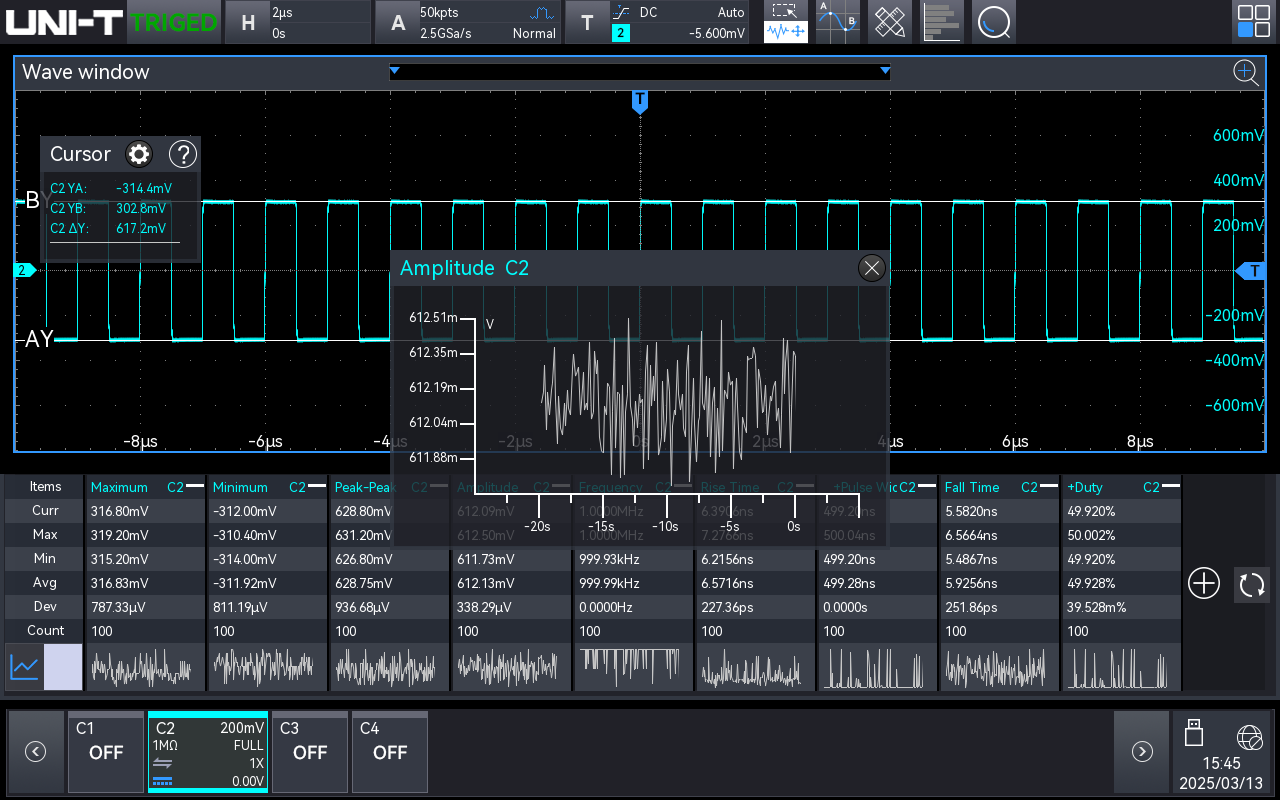1280x800 pixels.
Task: Add a new measurement with plus icon
Action: 1203,584
